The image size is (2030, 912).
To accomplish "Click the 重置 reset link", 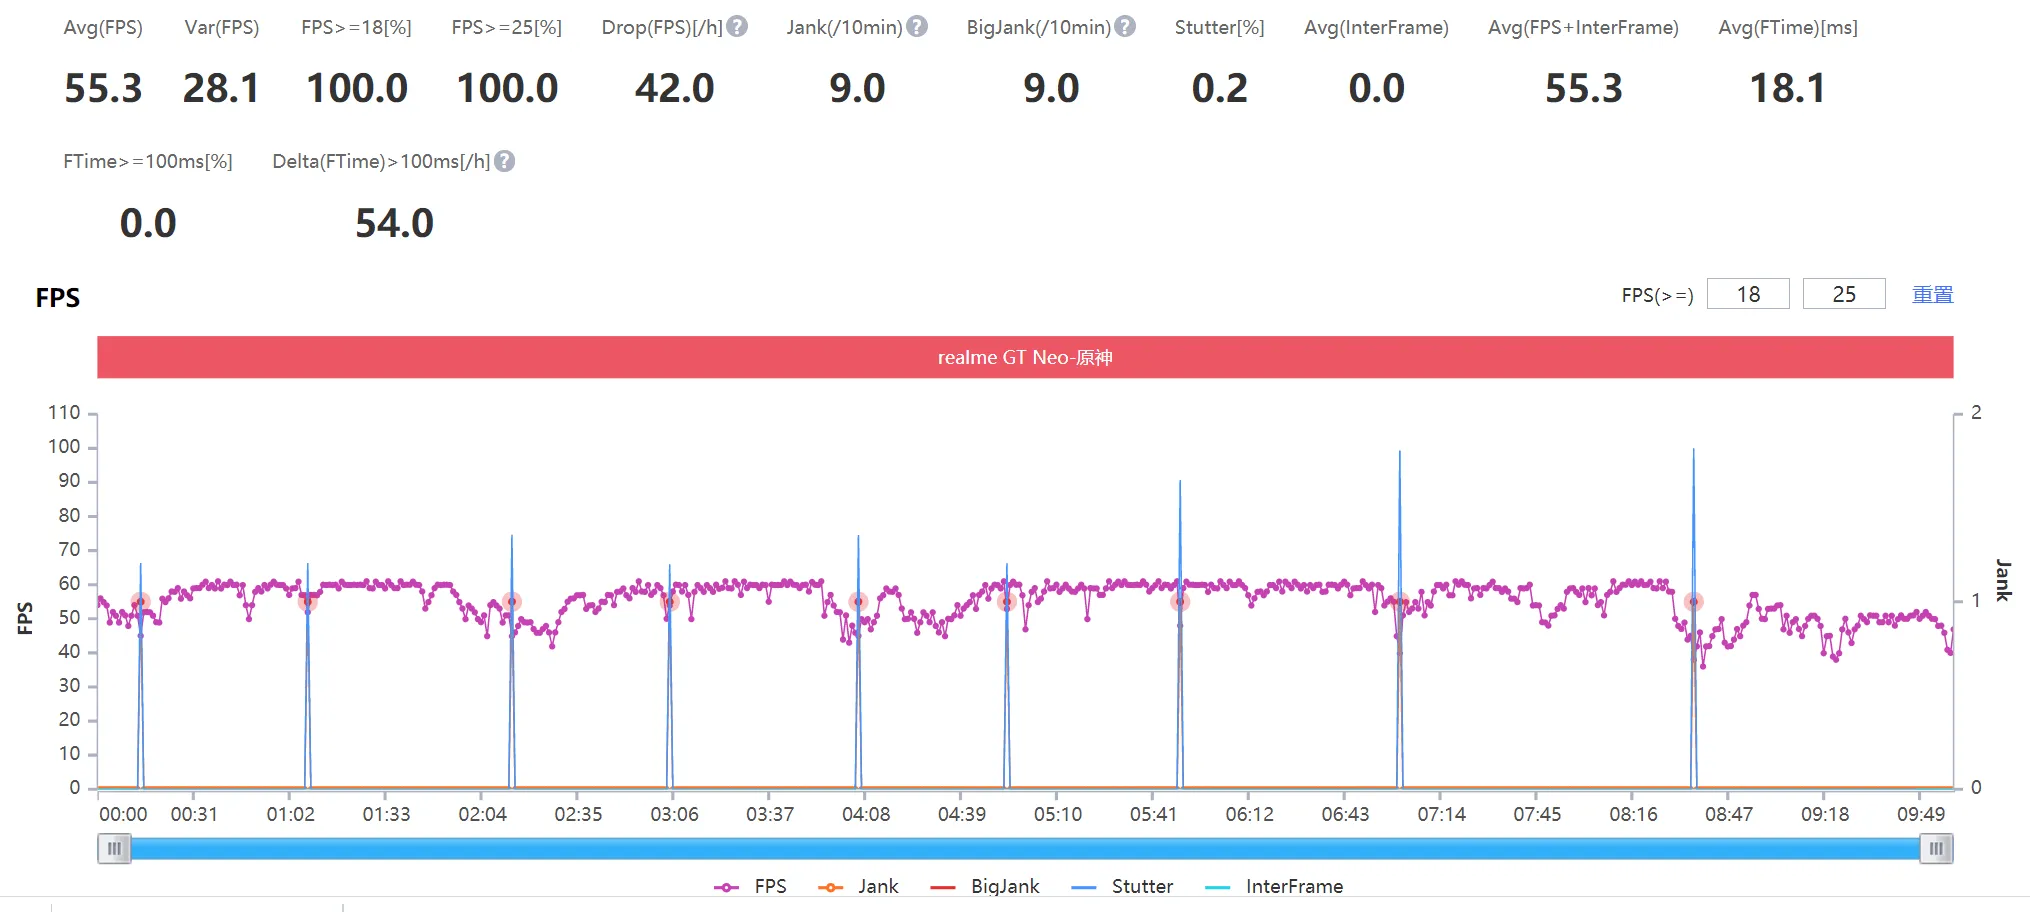I will tap(1932, 295).
